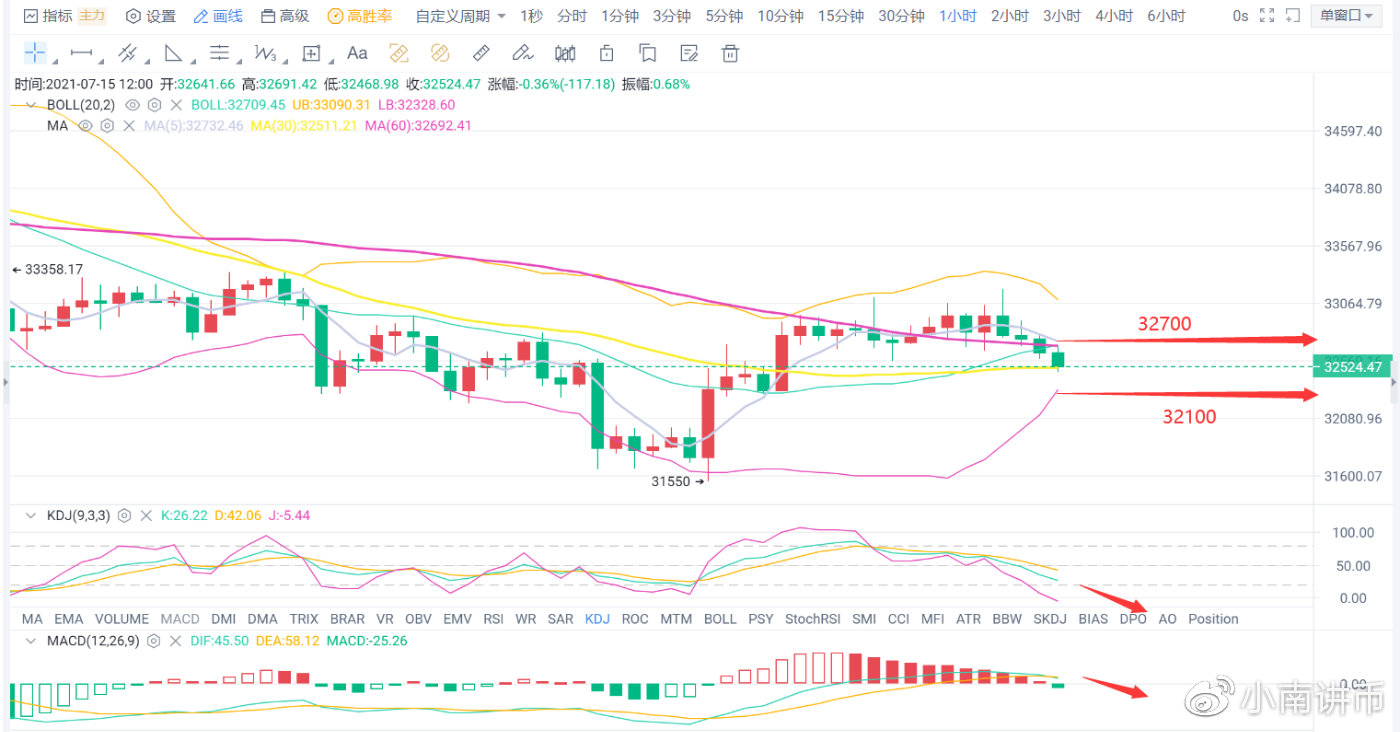Activate the ruler measure tool
The image size is (1400, 732).
pyautogui.click(x=481, y=53)
